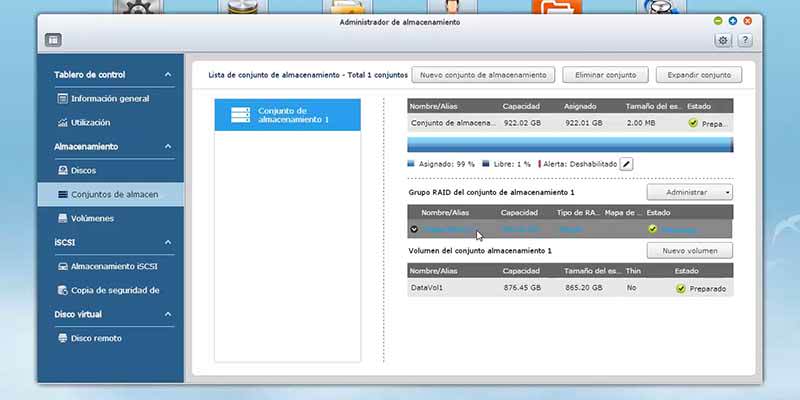Collapse the iSCSI section chevron
Image resolution: width=800 pixels, height=400 pixels.
click(168, 242)
